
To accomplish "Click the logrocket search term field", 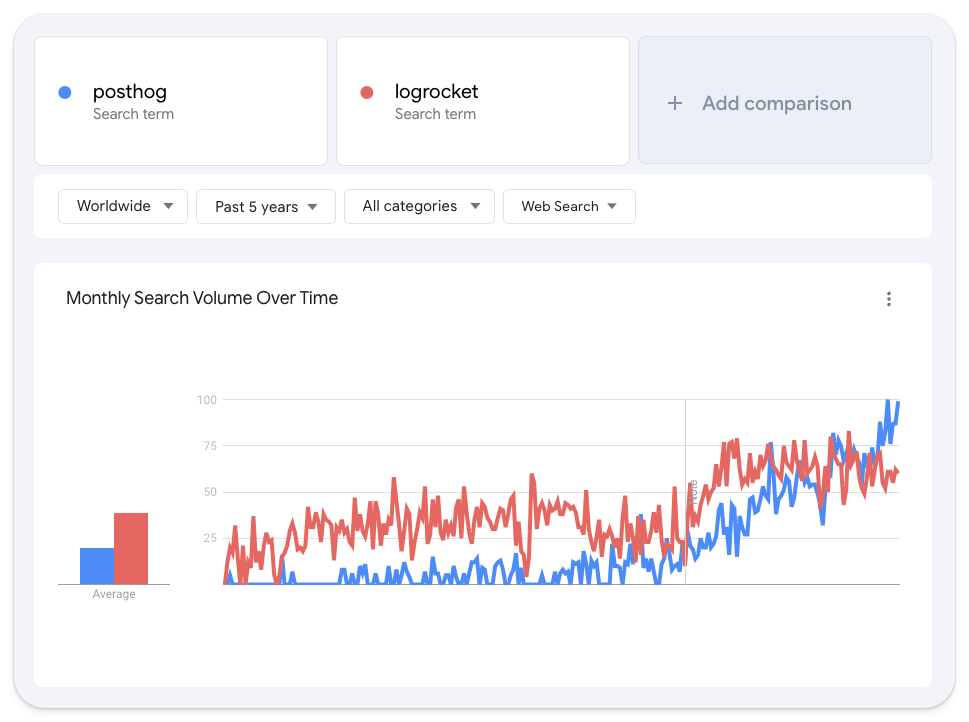I will [x=483, y=101].
